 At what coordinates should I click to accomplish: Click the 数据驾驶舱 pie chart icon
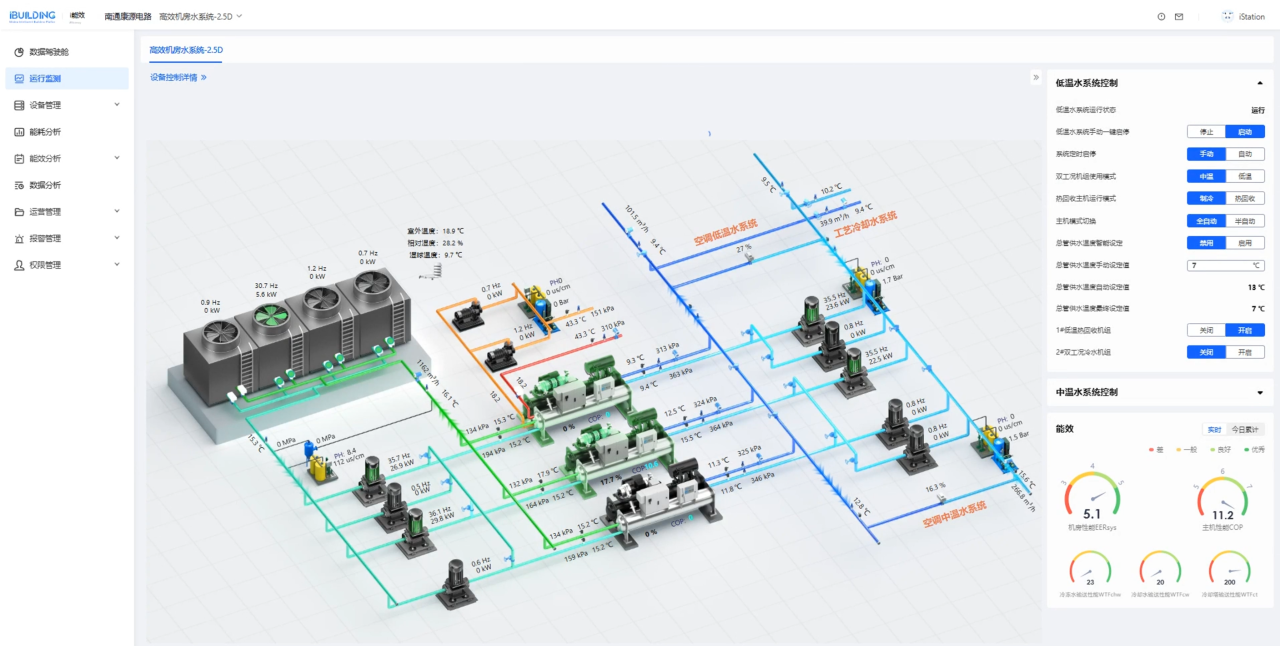click(x=19, y=52)
